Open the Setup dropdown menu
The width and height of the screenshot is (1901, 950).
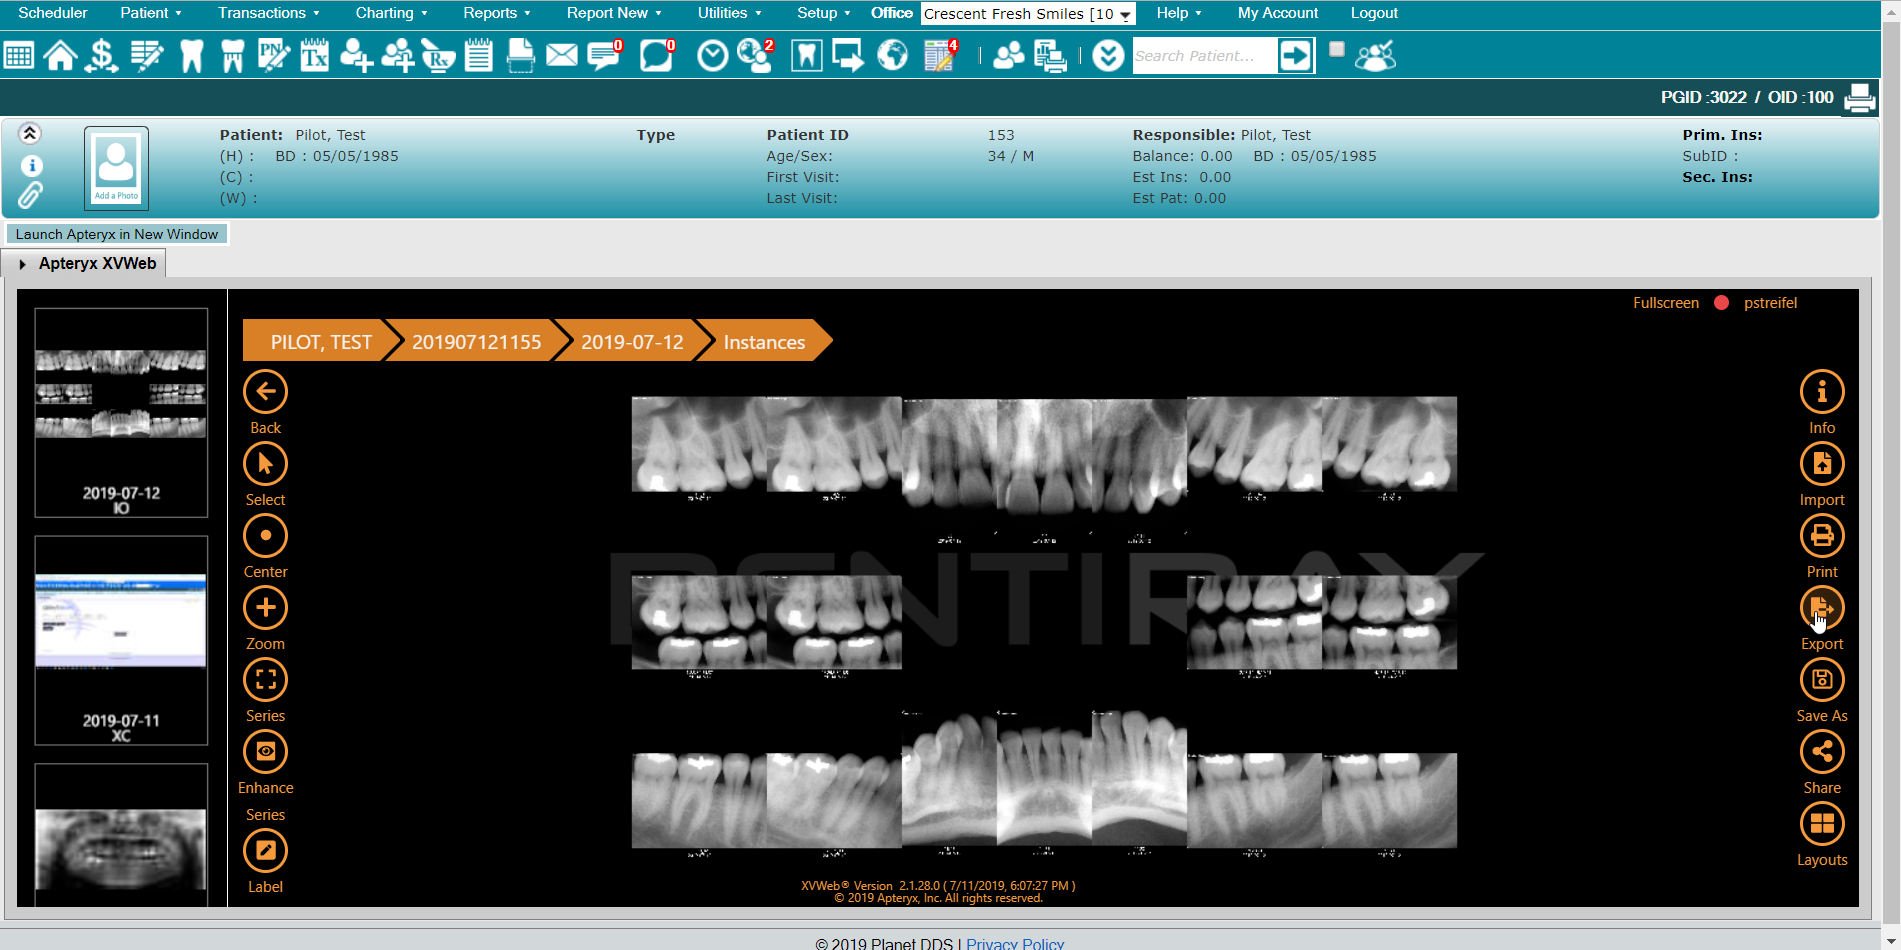823,13
